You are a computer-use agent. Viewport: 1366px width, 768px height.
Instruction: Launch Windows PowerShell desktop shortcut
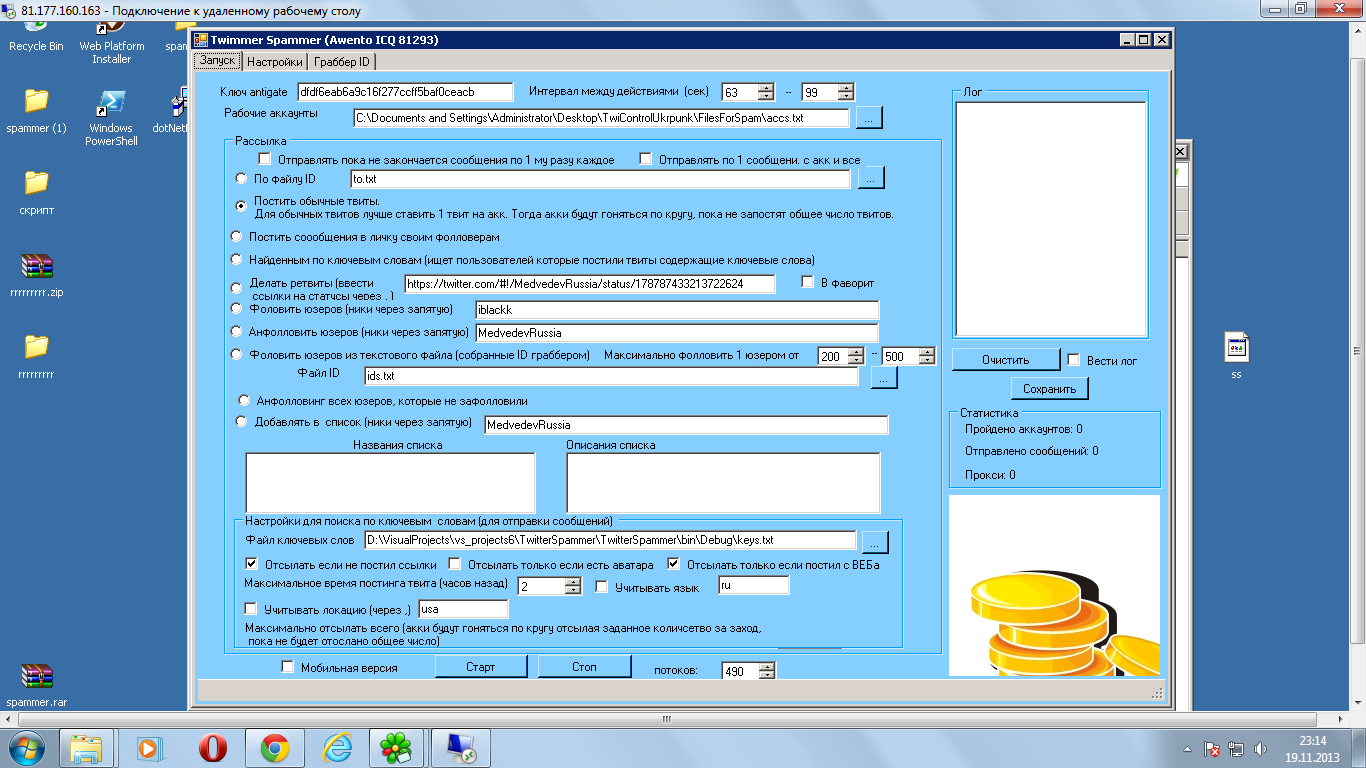click(x=110, y=118)
